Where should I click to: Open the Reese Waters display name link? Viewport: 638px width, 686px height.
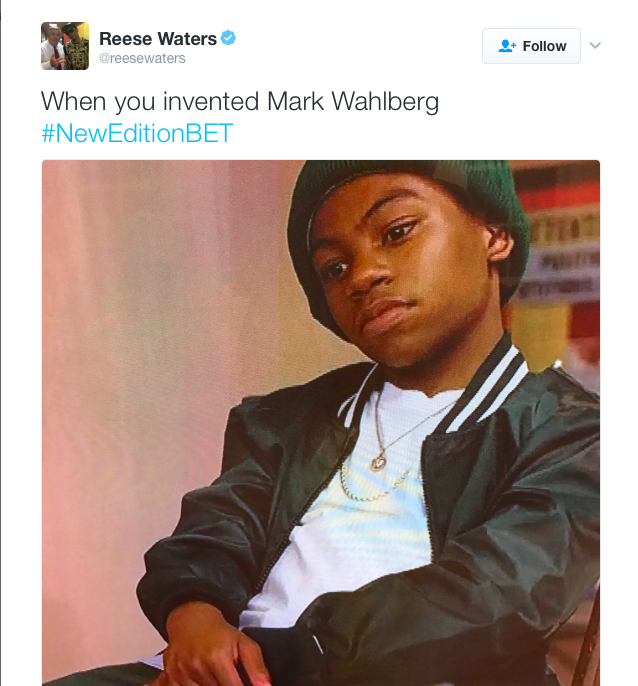[x=158, y=38]
